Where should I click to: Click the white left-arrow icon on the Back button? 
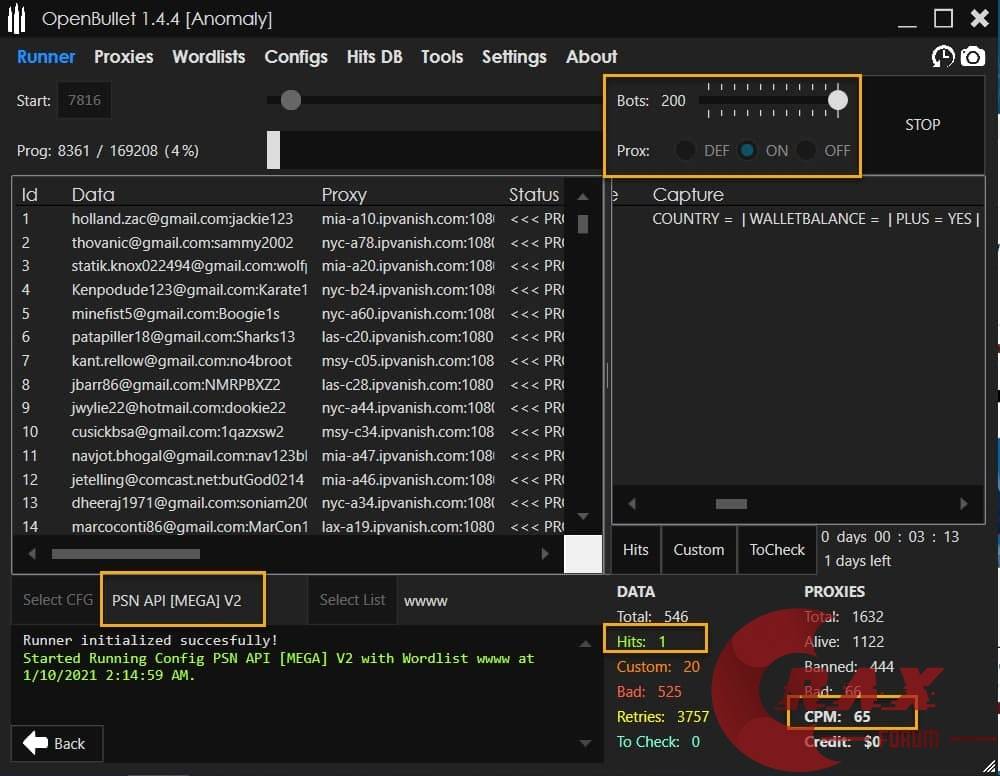pyautogui.click(x=35, y=743)
